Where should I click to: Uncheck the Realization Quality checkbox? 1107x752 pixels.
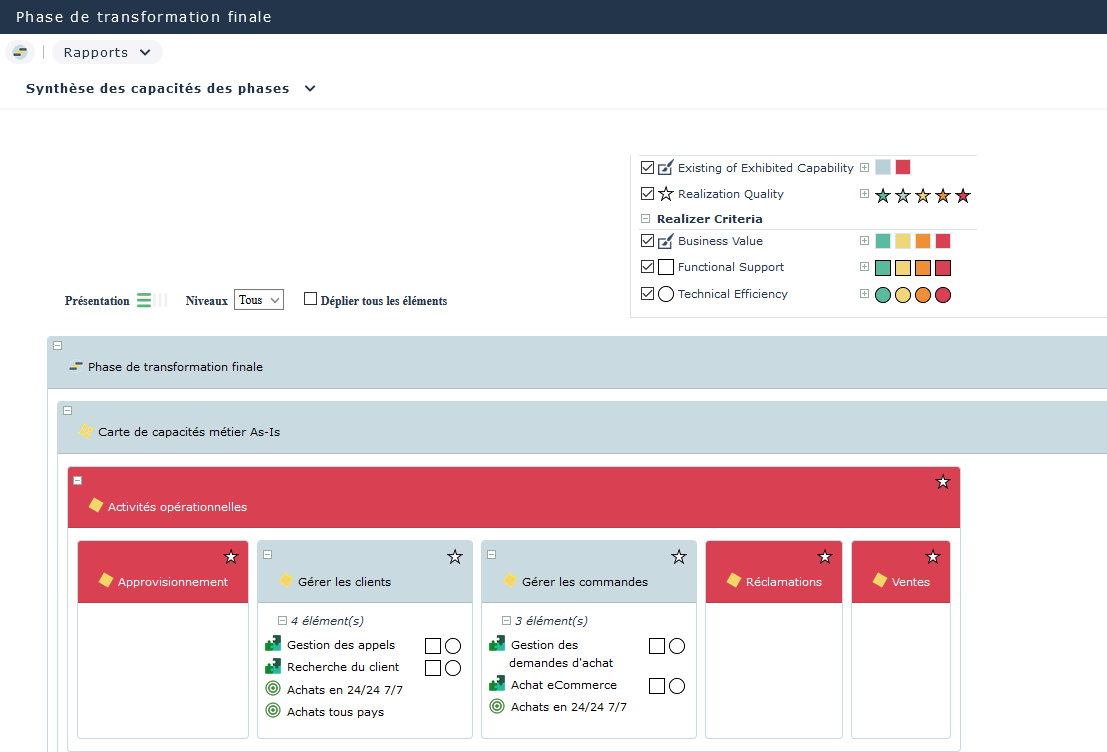tap(647, 194)
